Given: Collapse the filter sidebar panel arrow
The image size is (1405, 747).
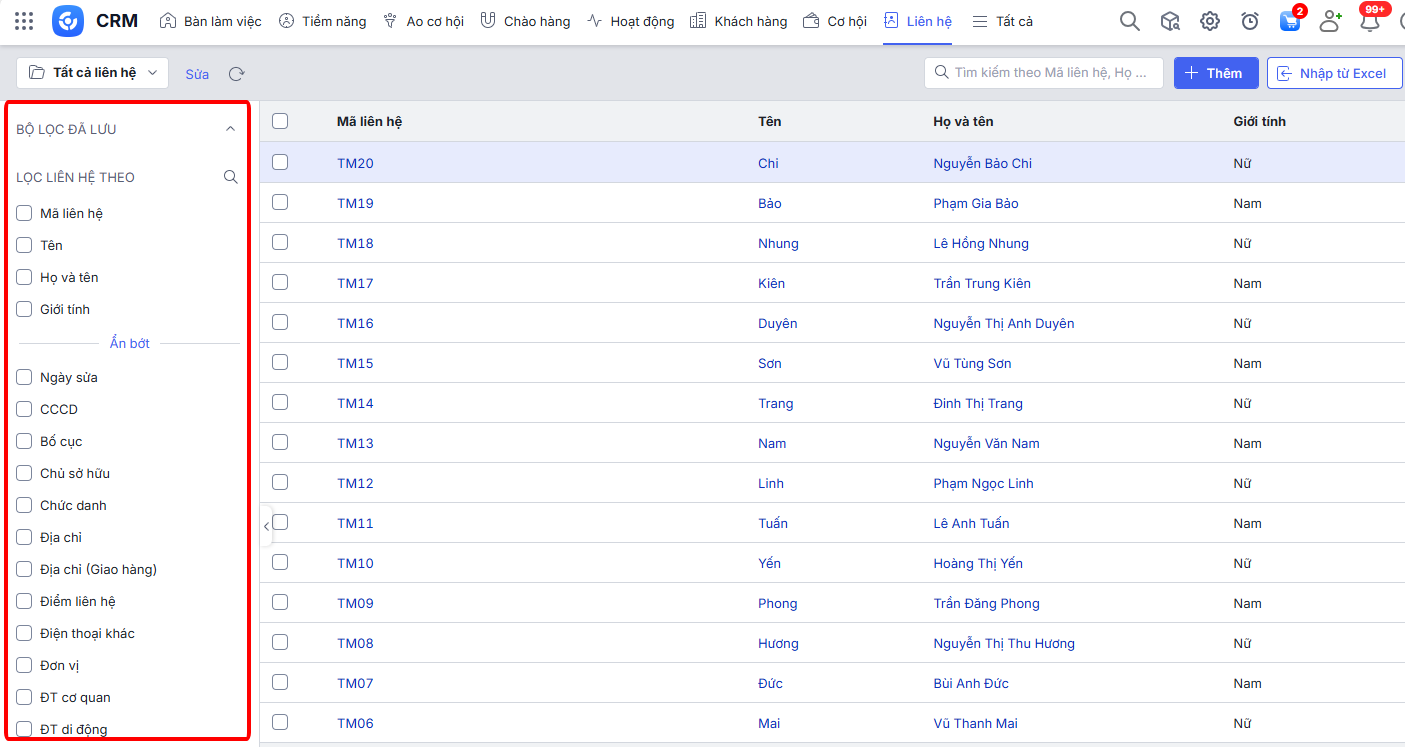Looking at the screenshot, I should point(266,525).
